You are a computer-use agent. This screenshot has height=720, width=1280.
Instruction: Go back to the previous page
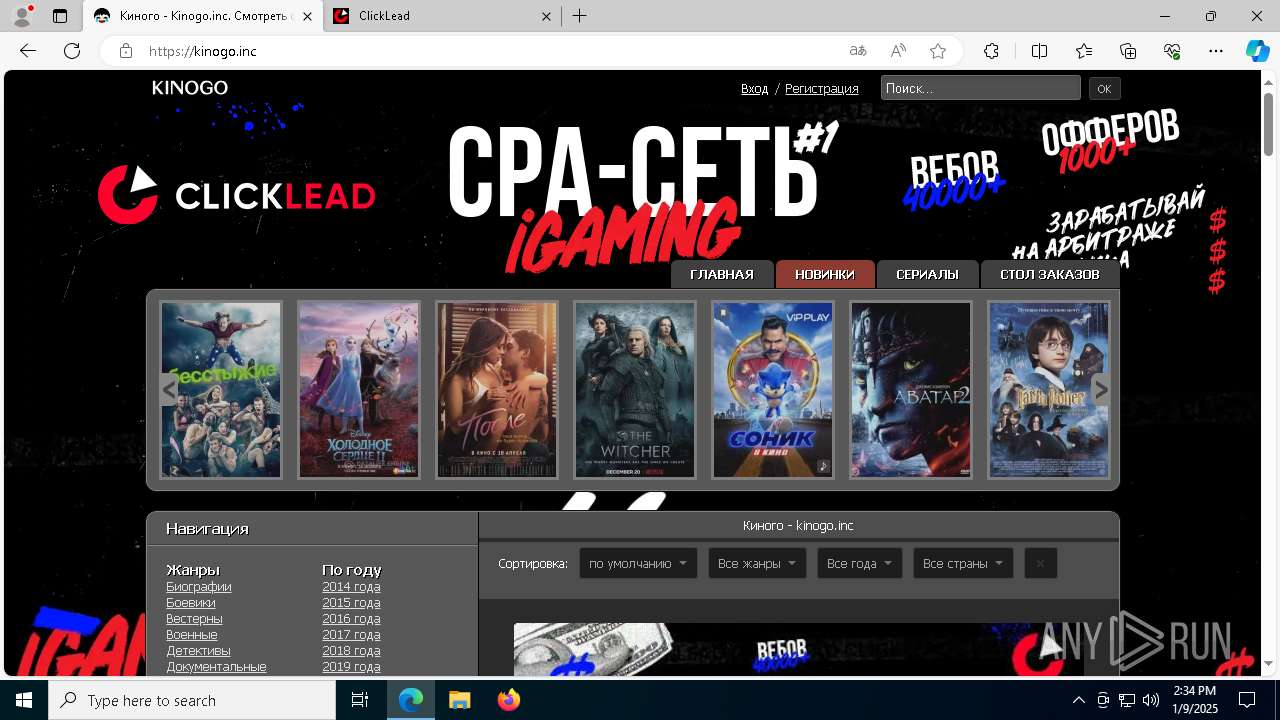pos(28,51)
